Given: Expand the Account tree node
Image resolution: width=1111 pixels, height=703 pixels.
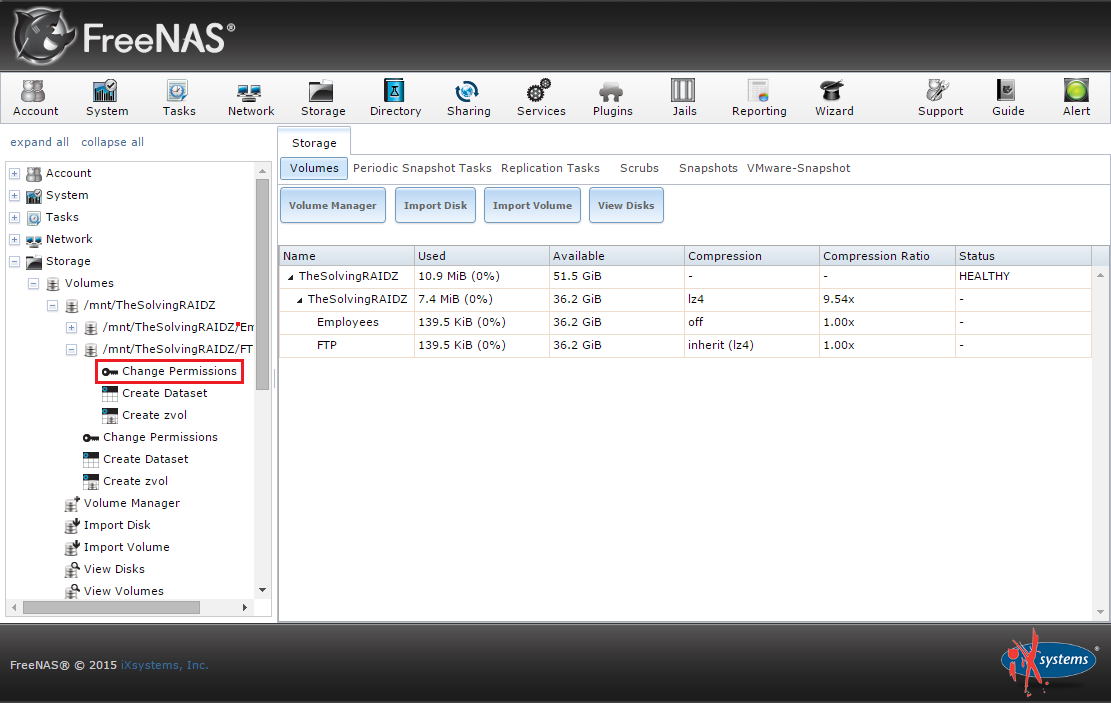Looking at the screenshot, I should click(x=14, y=174).
